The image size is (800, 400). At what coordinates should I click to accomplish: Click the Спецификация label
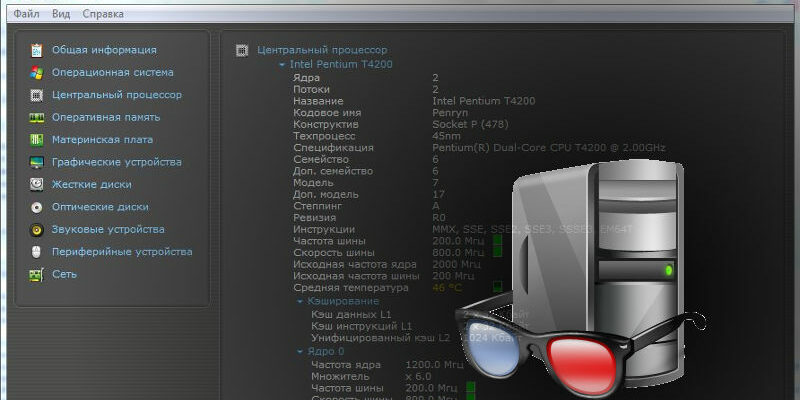[x=333, y=147]
